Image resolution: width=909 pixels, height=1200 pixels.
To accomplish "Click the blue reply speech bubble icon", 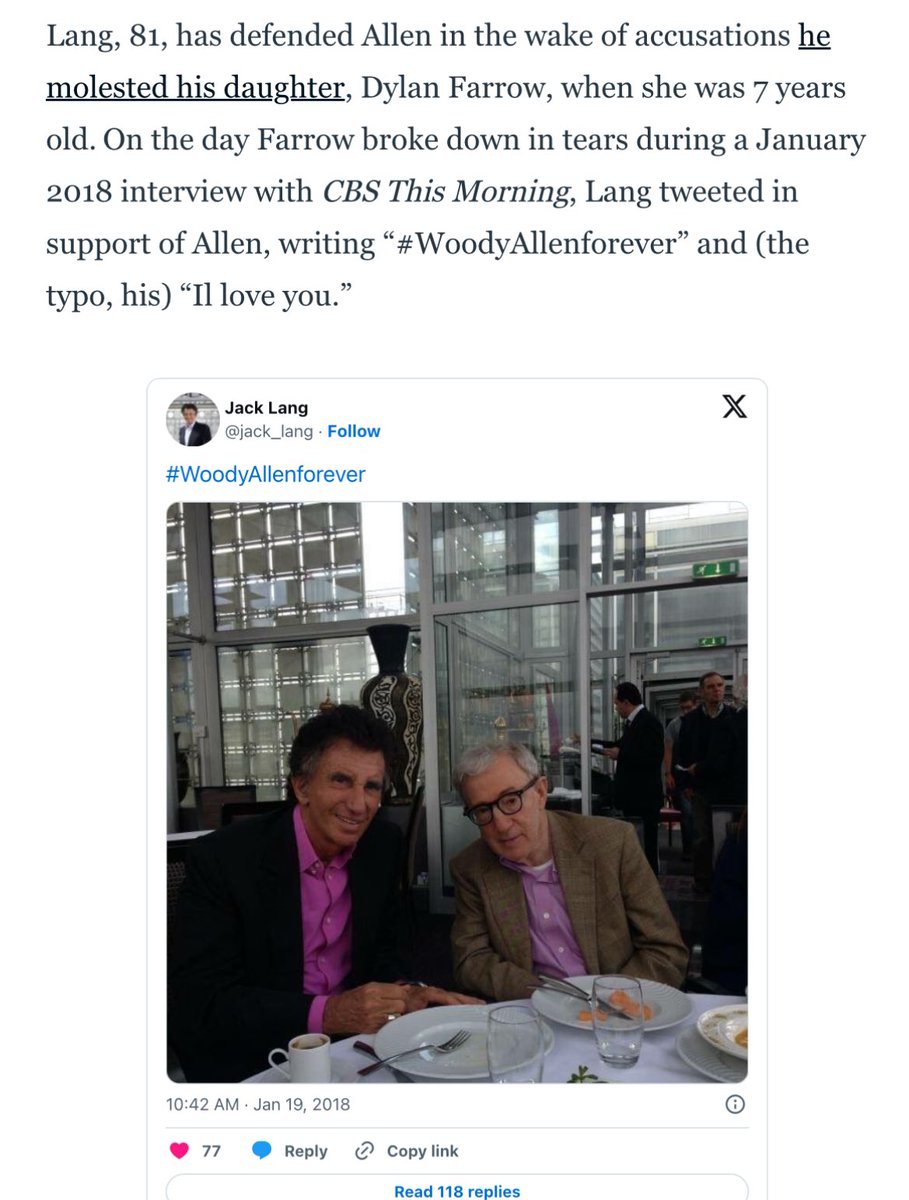I will 263,1151.
